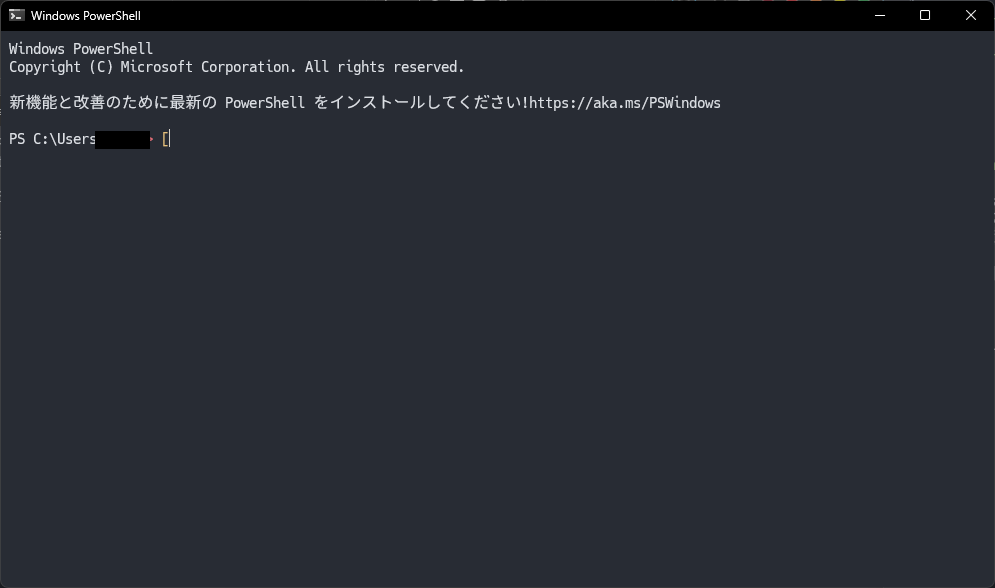Maximize the Windows PowerShell window
995x588 pixels.
[x=925, y=15]
